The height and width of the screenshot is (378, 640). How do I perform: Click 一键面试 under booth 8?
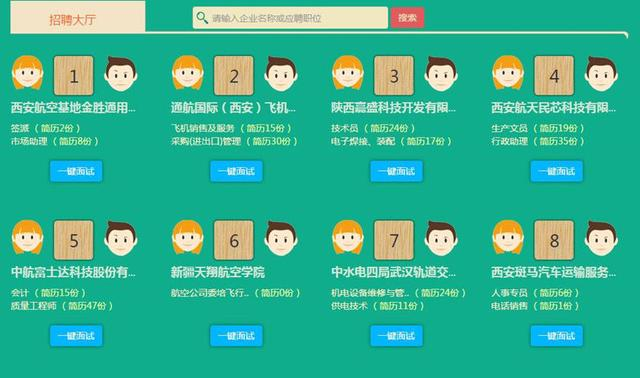coord(557,336)
